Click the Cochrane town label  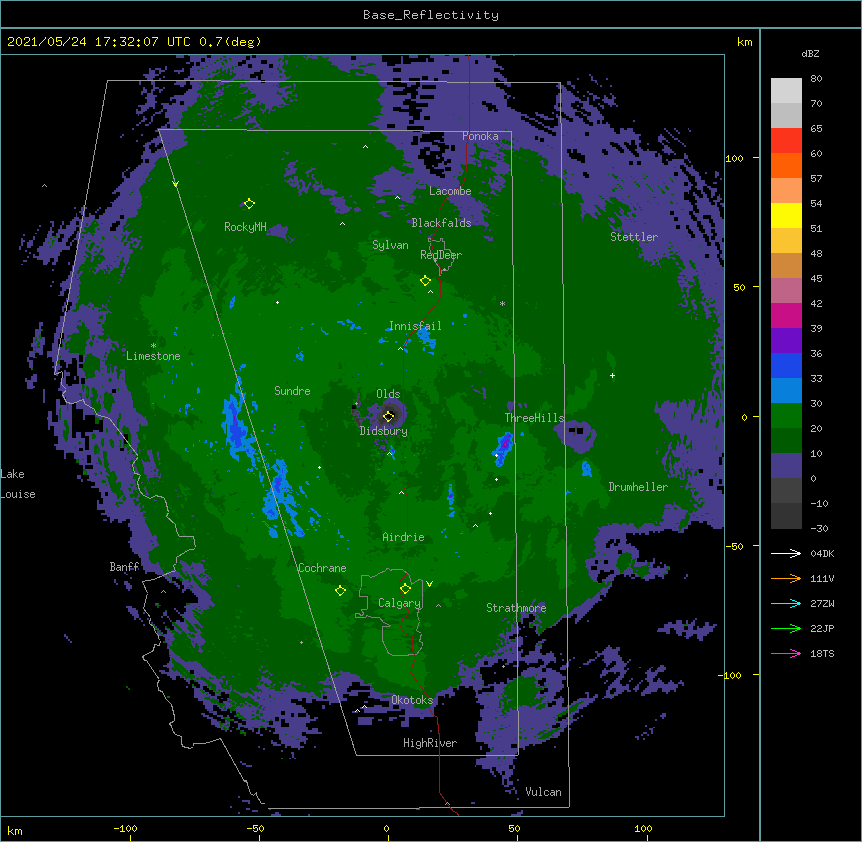[x=322, y=568]
